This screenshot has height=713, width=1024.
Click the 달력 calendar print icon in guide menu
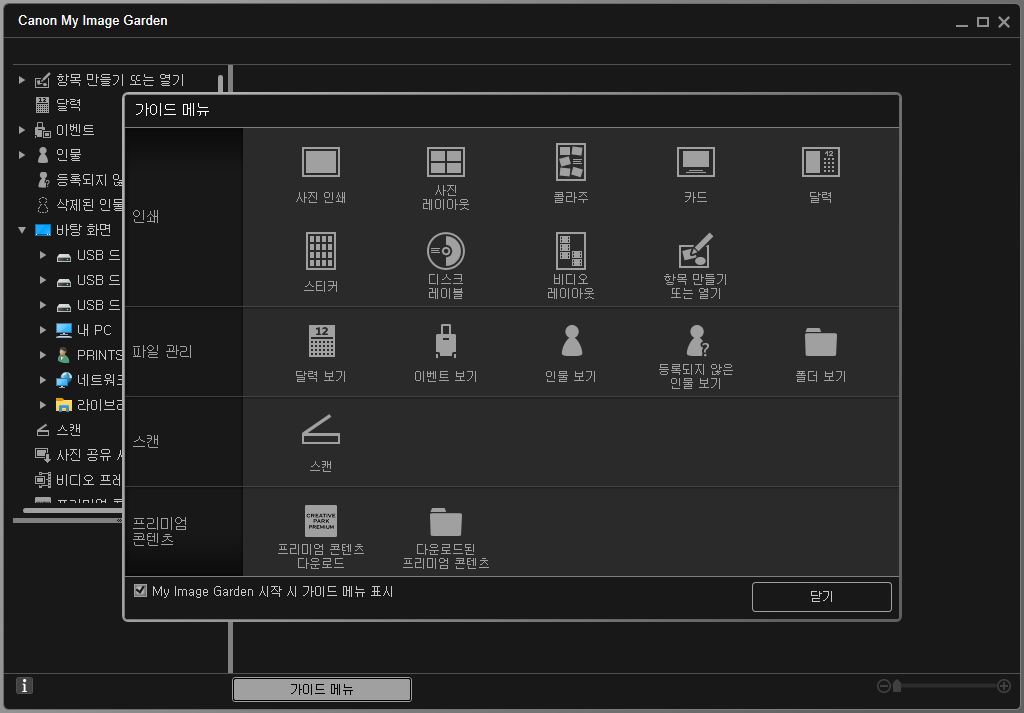point(821,163)
